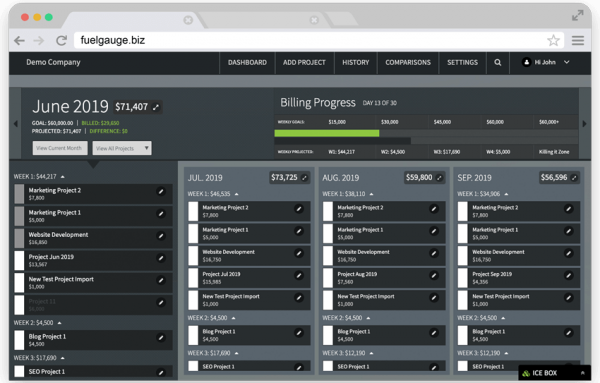
Task: Collapse June Week 1: $44,217
Action: pos(62,177)
